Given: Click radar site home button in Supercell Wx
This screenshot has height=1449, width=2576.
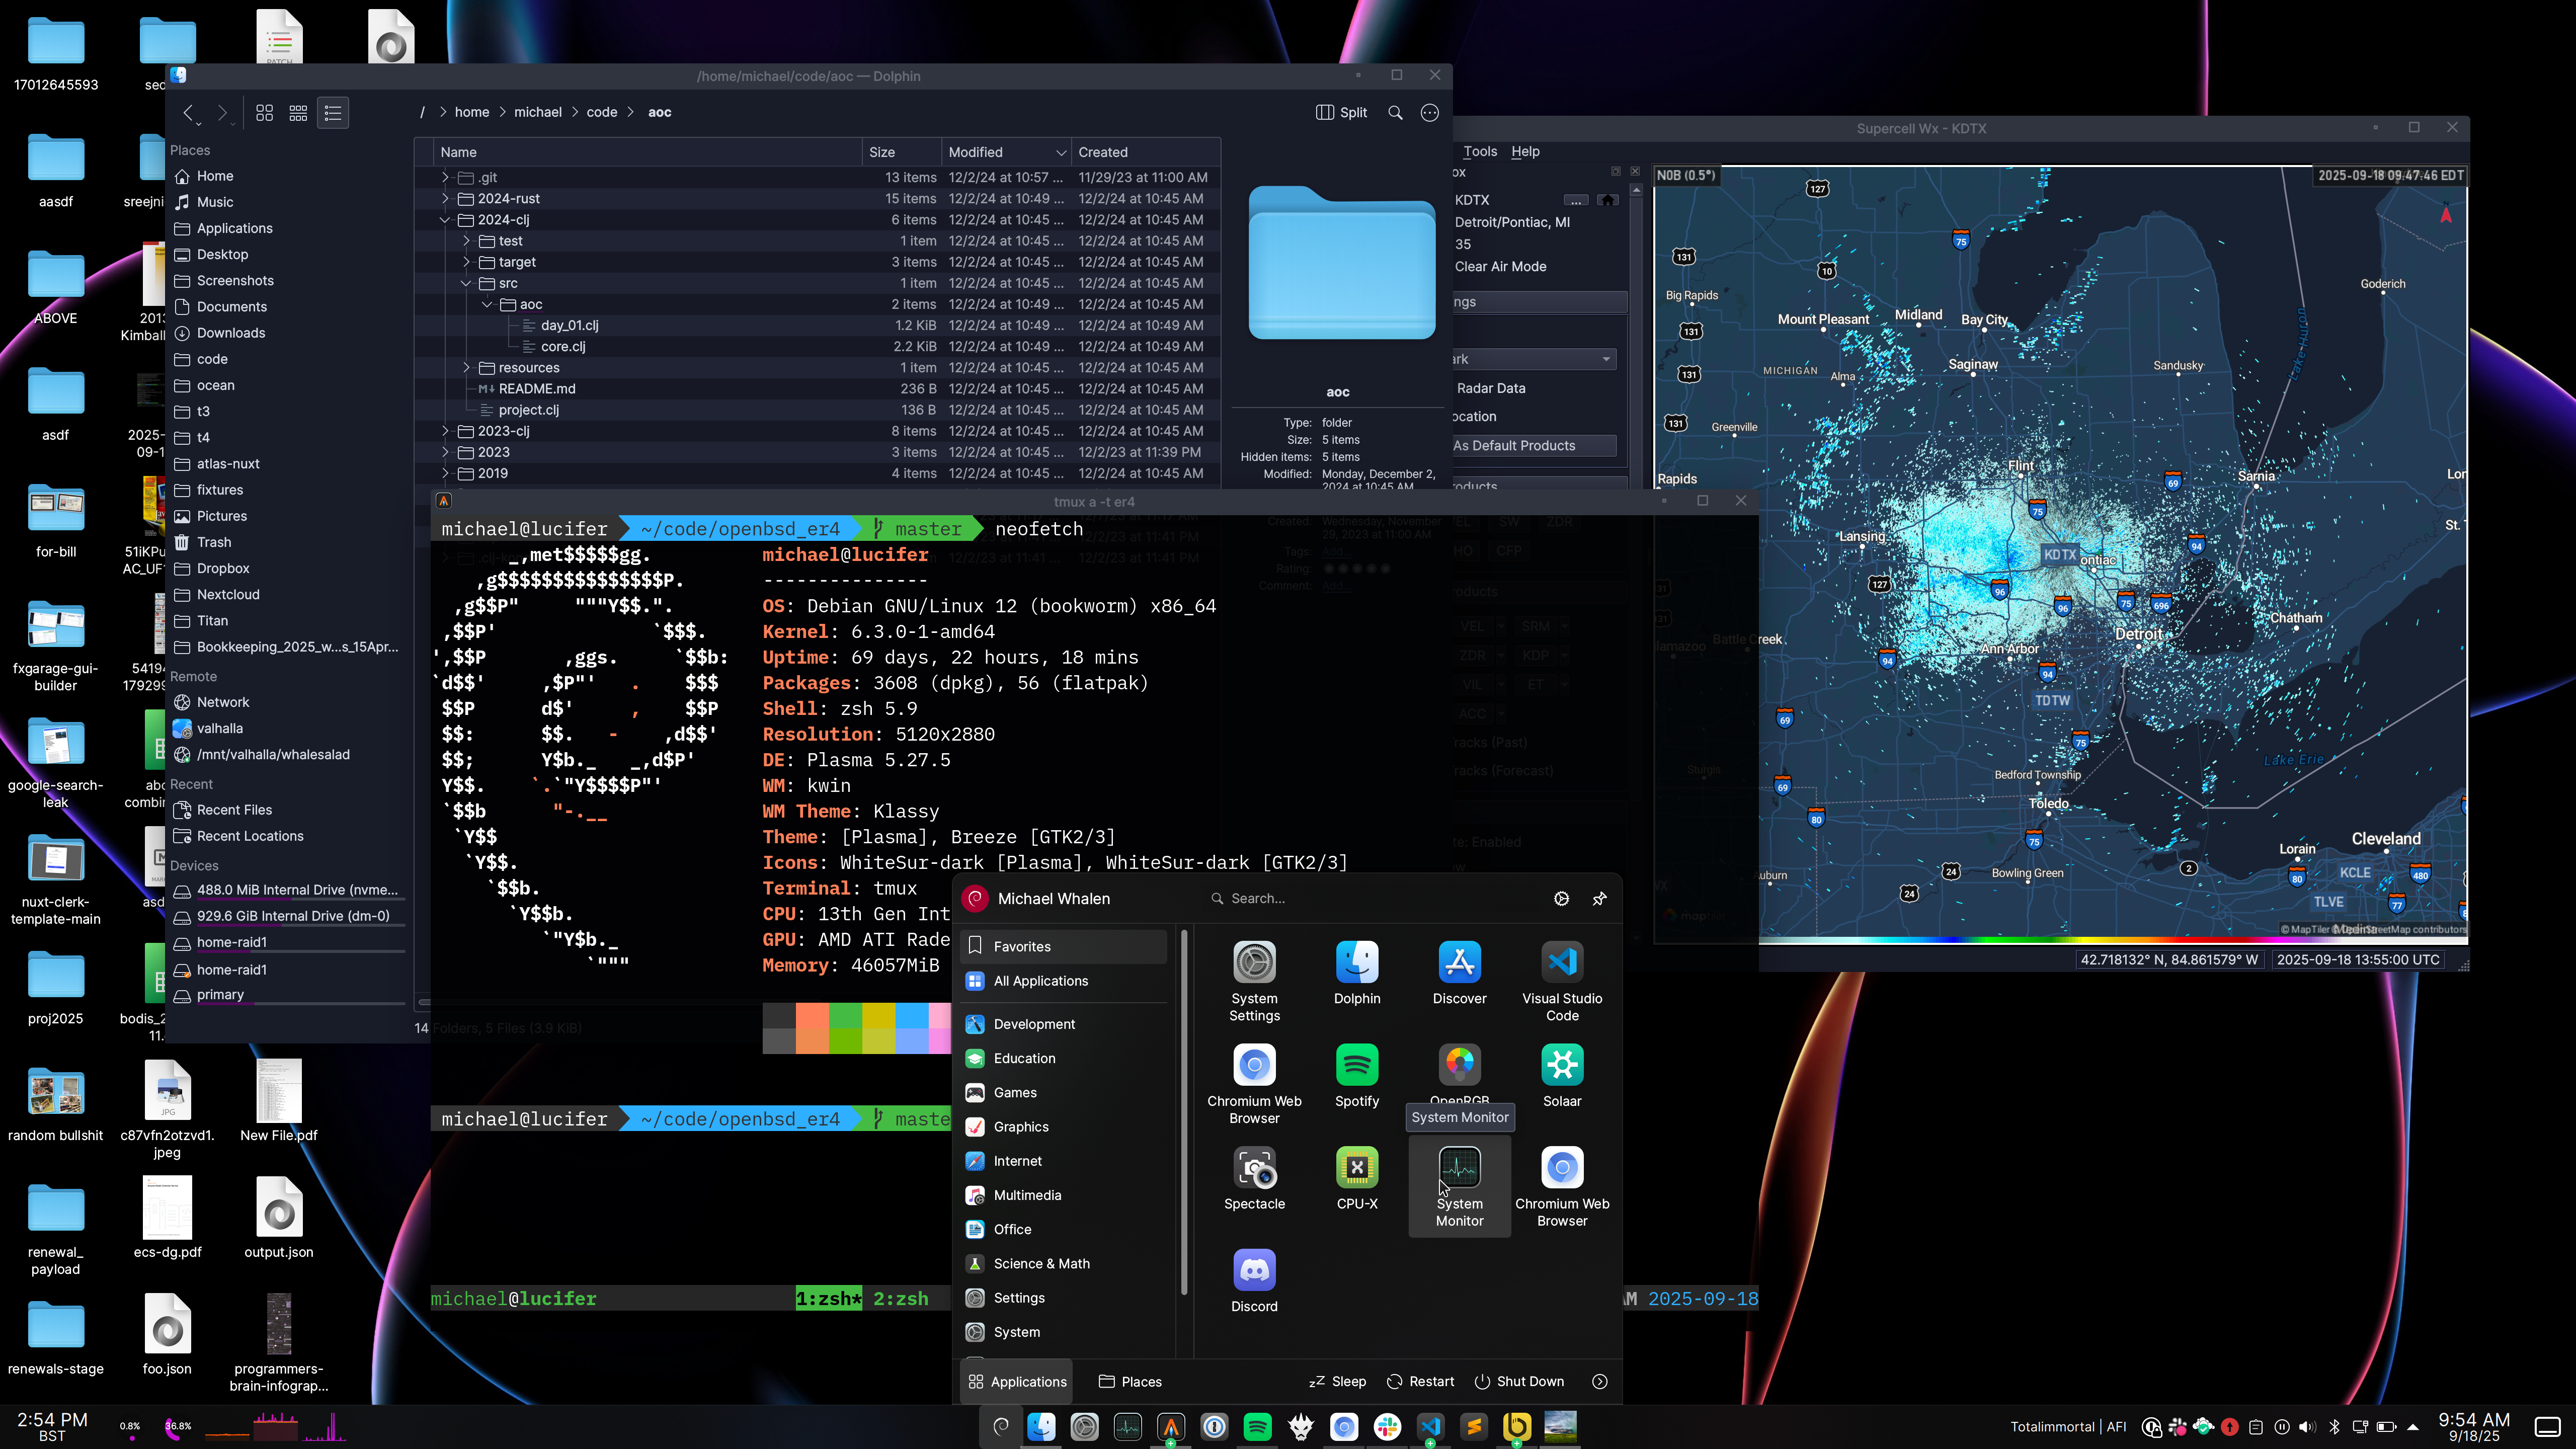Looking at the screenshot, I should [1608, 200].
